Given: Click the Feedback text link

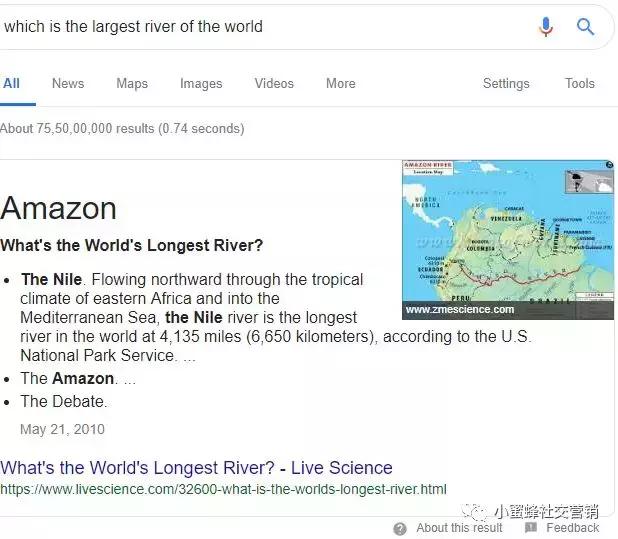Looking at the screenshot, I should pyautogui.click(x=573, y=528).
